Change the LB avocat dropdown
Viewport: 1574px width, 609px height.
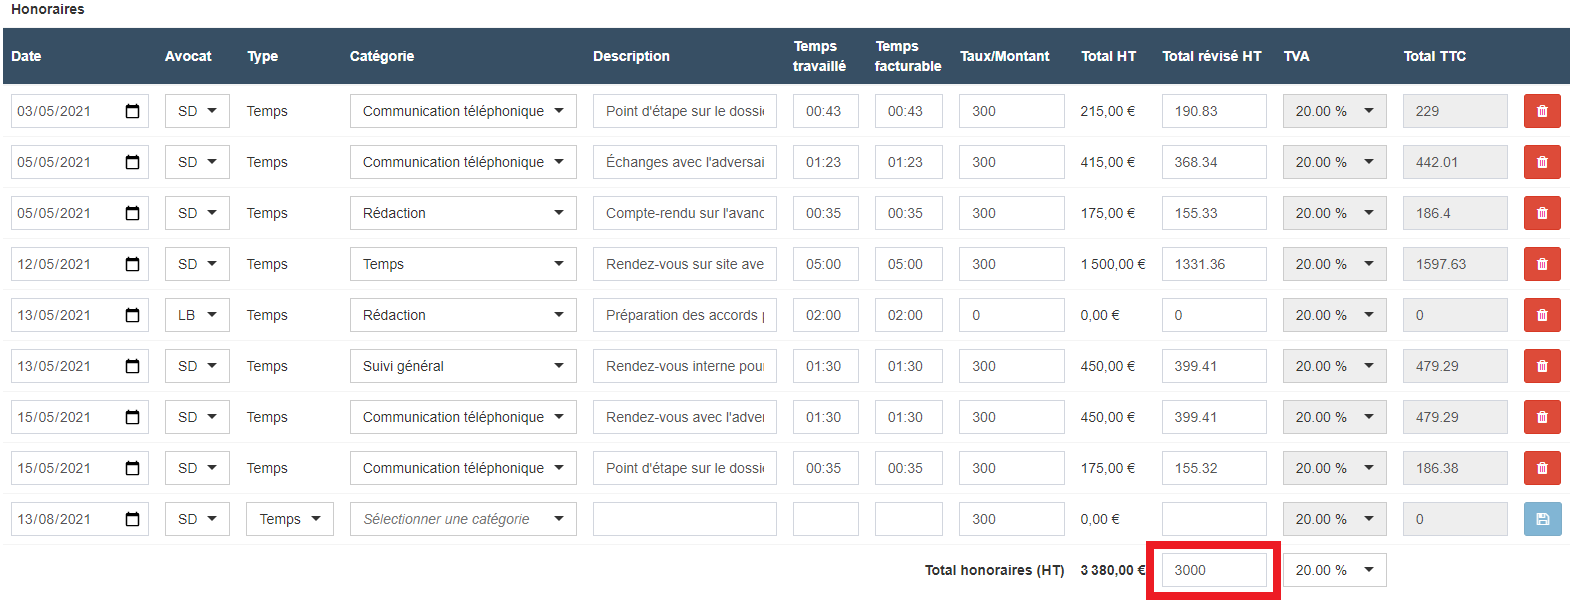pos(197,315)
